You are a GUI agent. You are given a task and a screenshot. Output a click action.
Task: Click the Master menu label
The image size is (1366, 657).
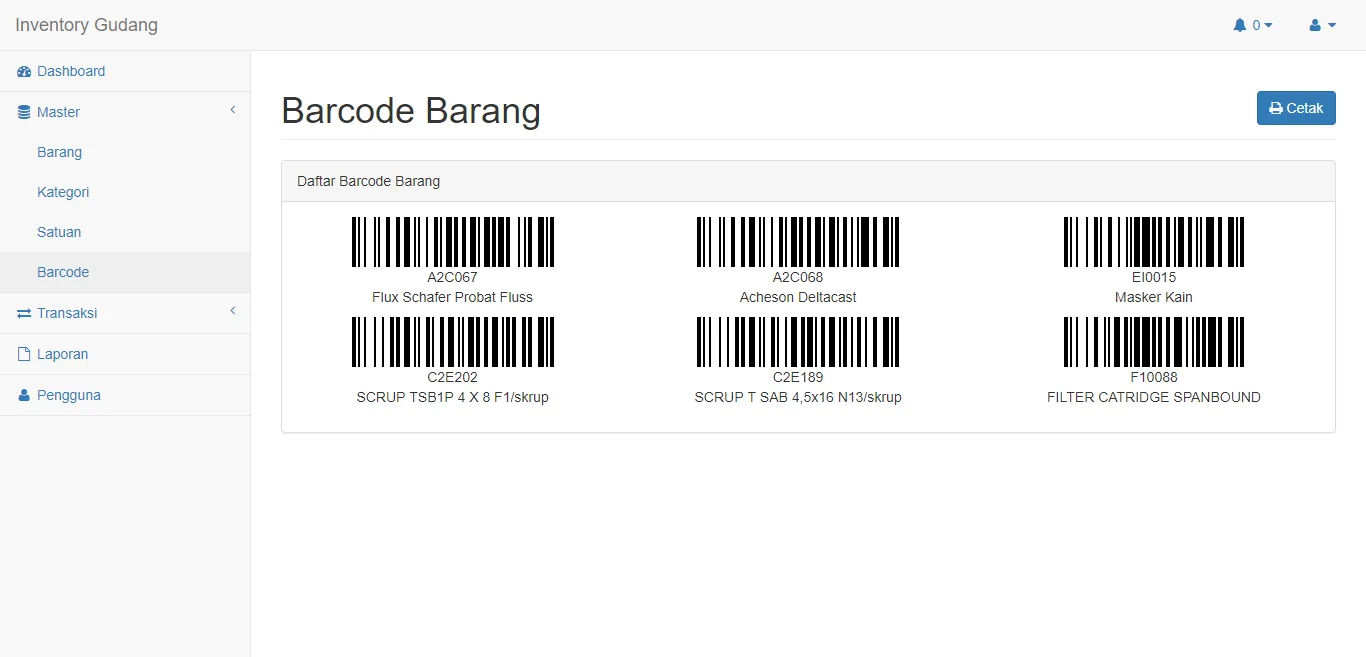coord(58,113)
